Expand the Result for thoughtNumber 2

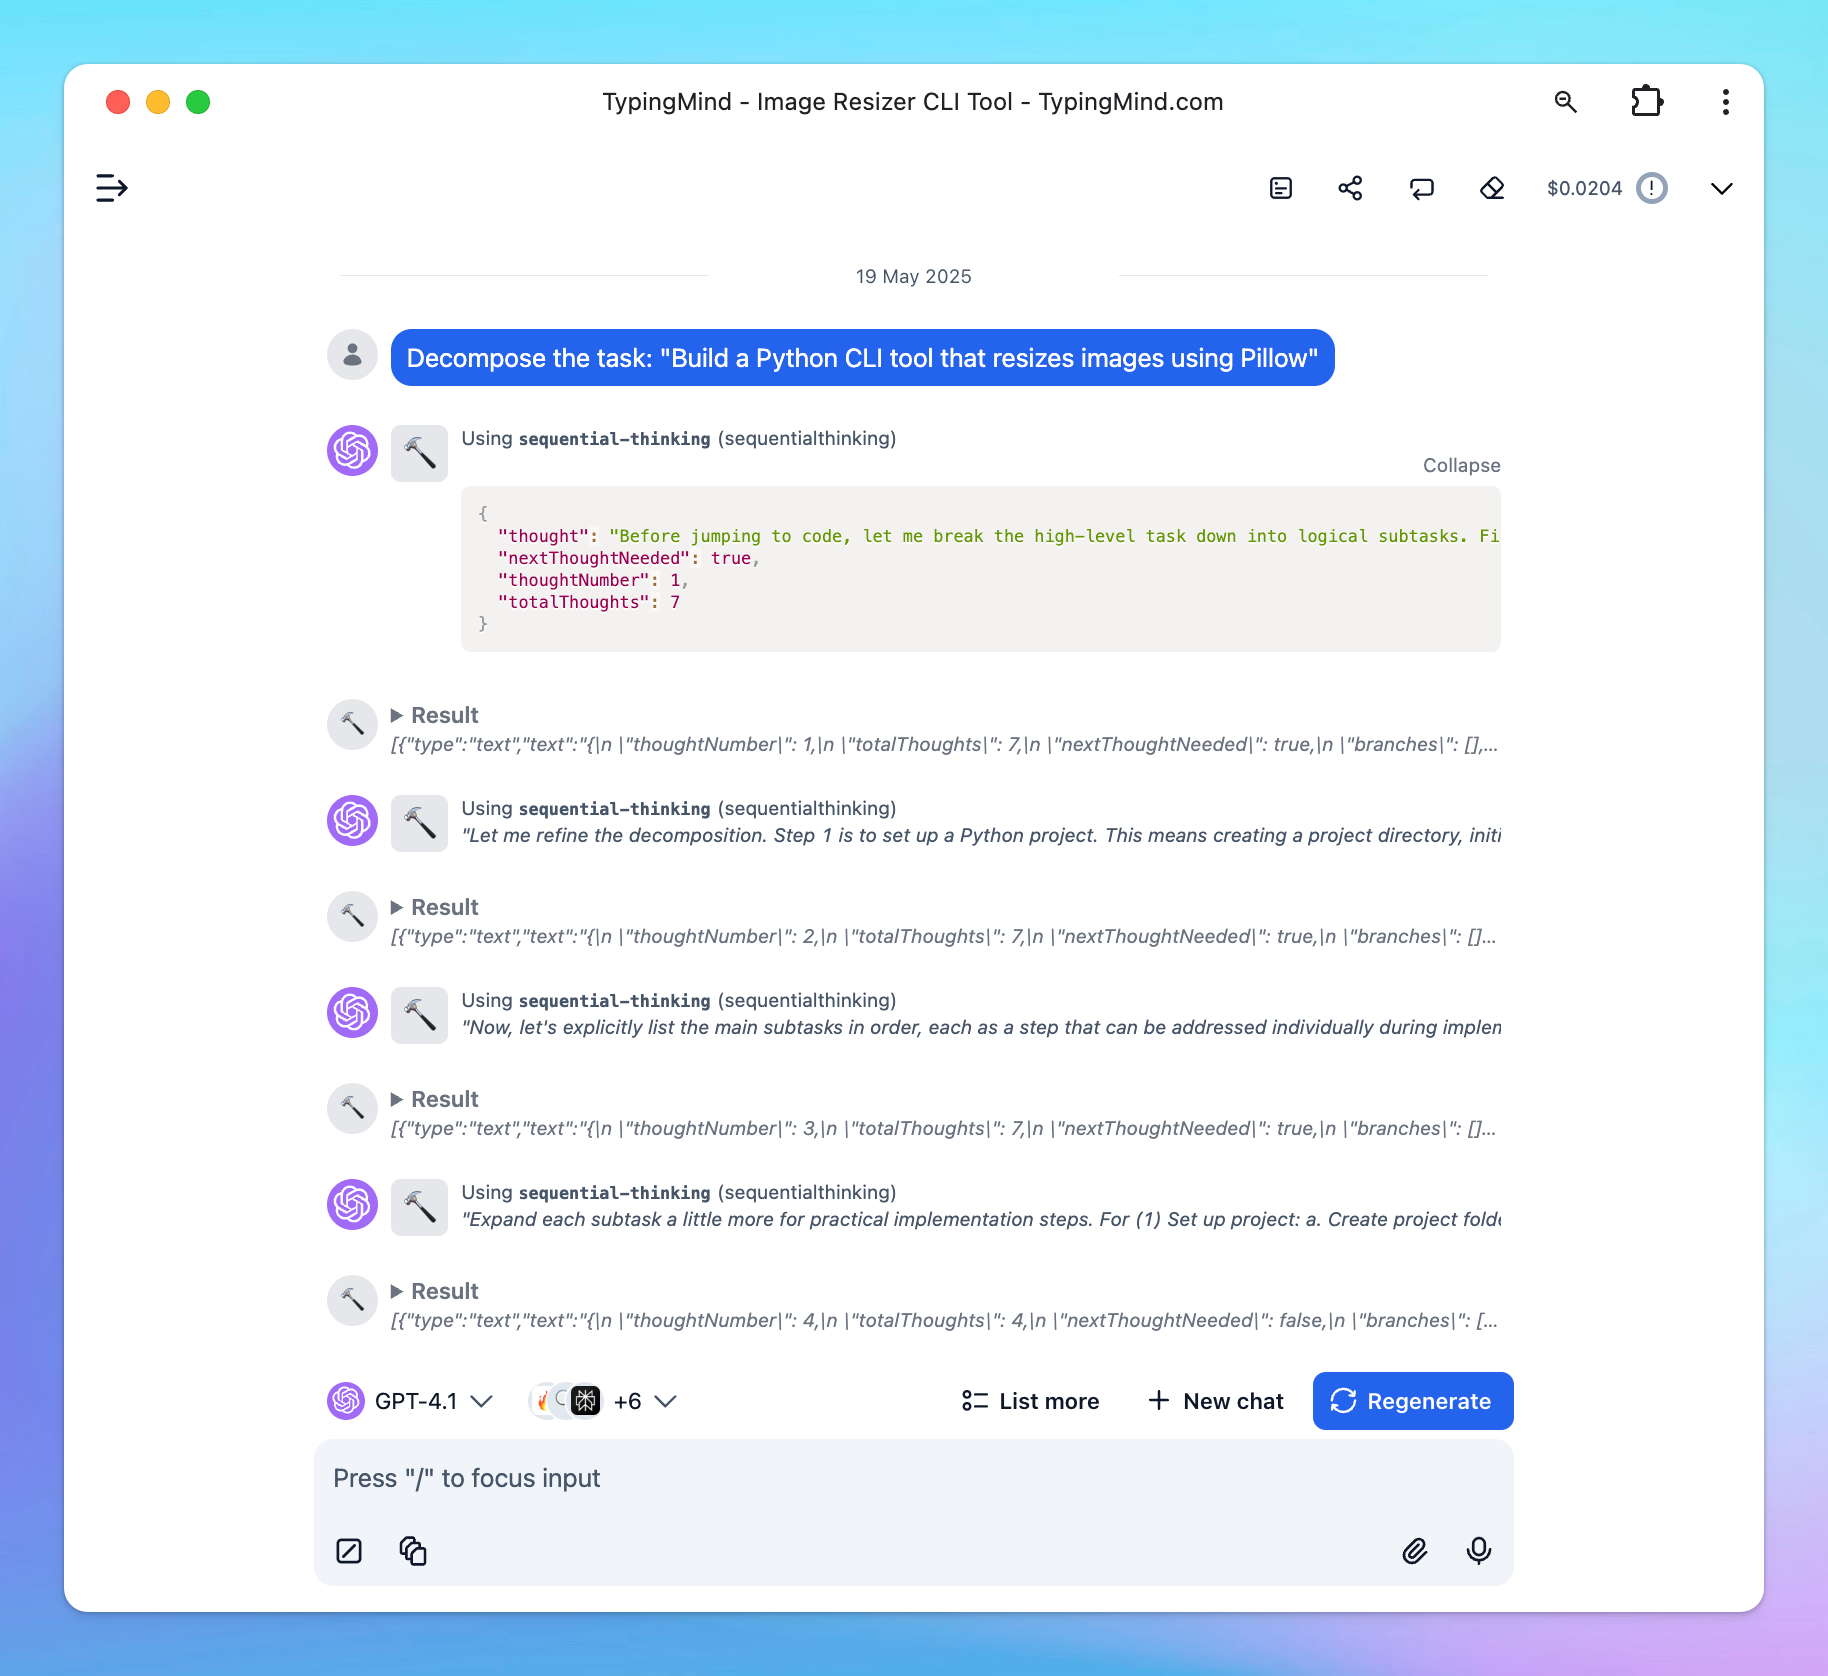tap(435, 908)
